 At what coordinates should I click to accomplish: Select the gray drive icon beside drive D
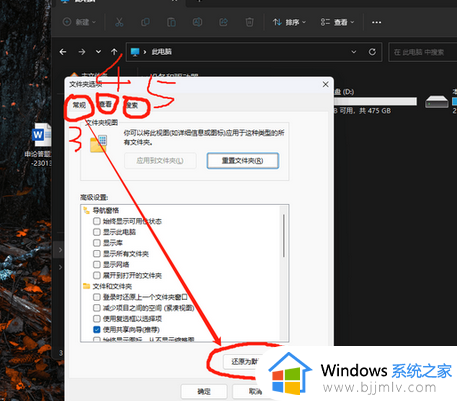(x=436, y=102)
